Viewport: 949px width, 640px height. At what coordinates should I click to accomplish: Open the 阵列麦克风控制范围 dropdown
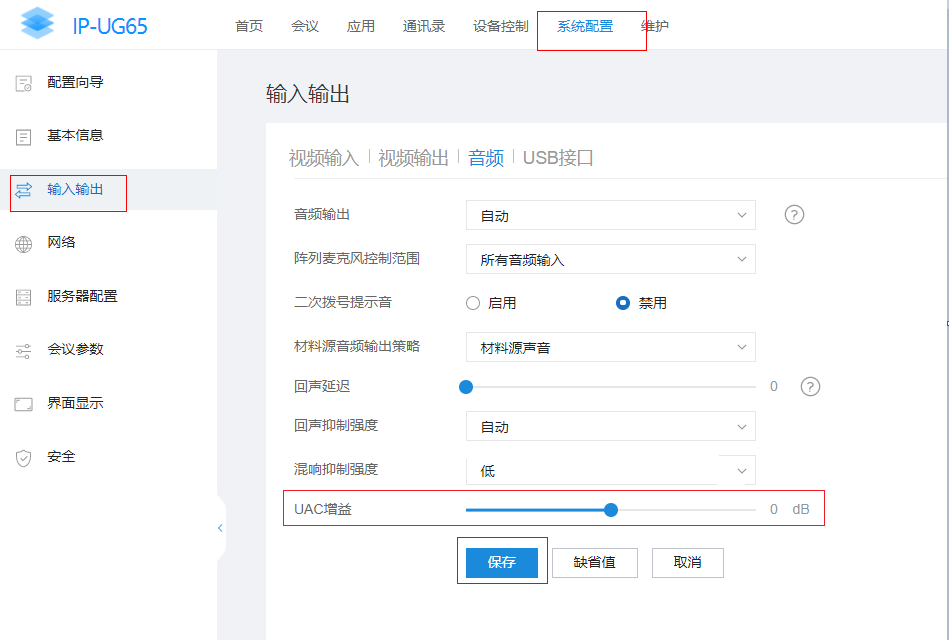(611, 259)
